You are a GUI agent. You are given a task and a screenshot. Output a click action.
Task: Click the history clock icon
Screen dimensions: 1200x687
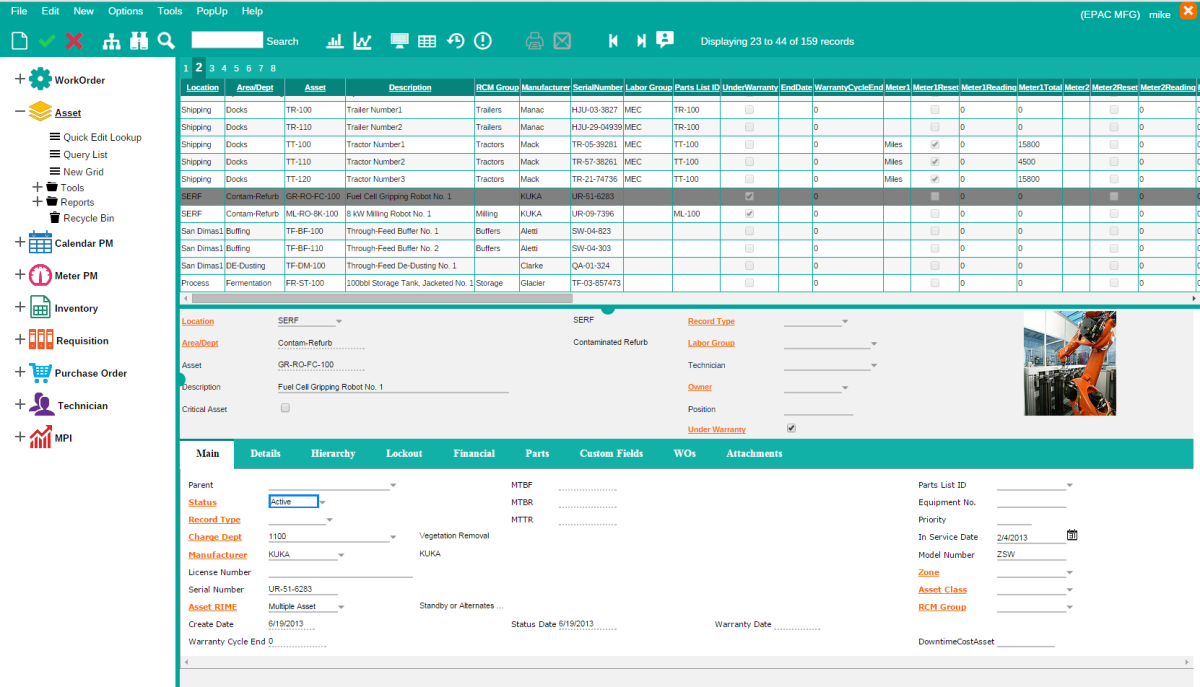tap(456, 41)
